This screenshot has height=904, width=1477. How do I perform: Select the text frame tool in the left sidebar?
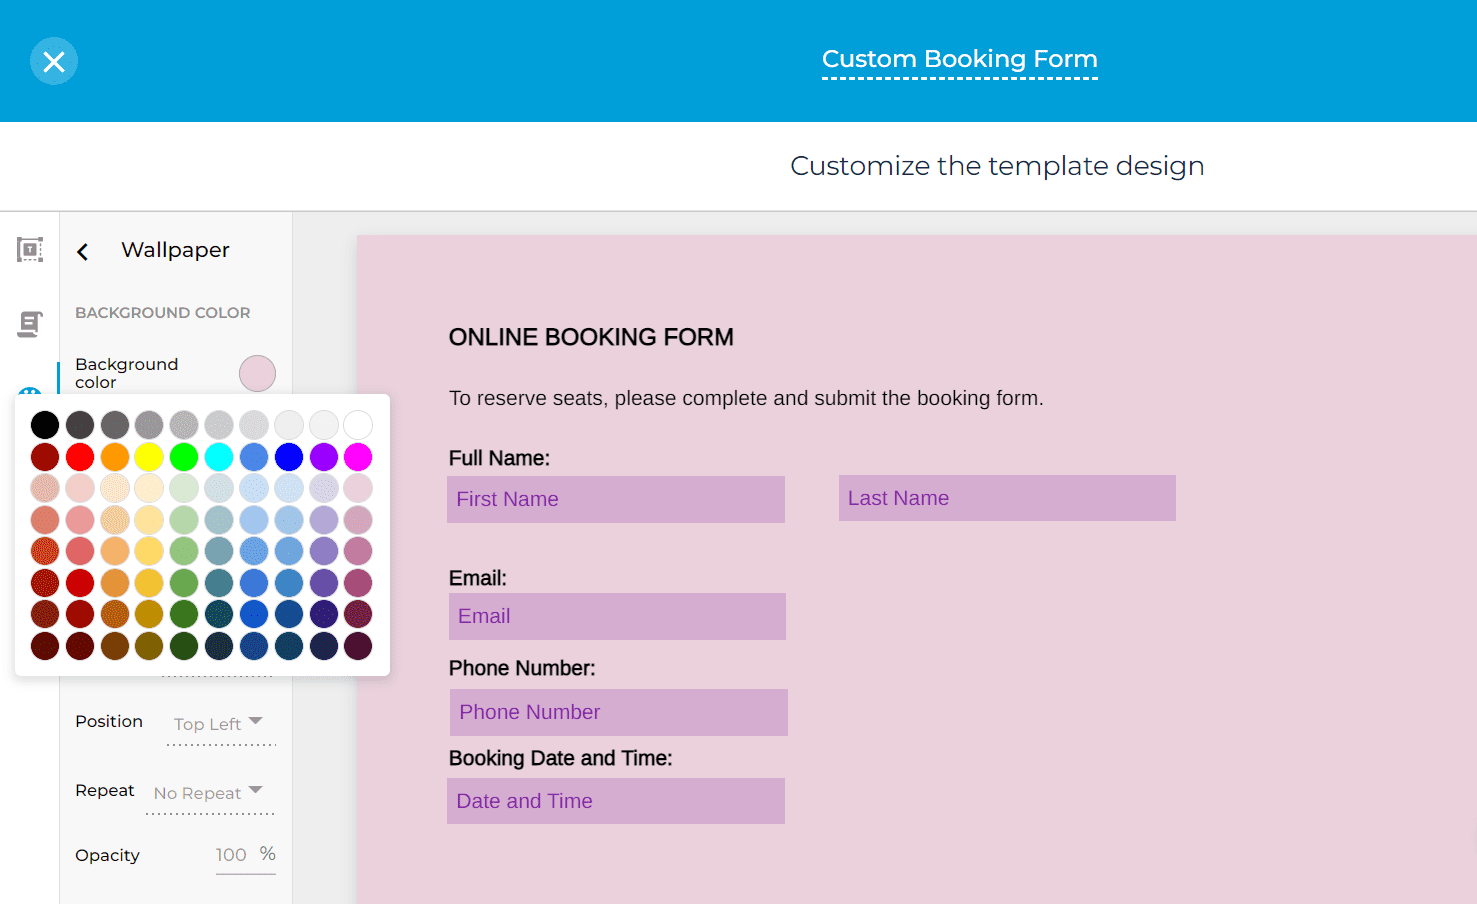click(x=29, y=250)
